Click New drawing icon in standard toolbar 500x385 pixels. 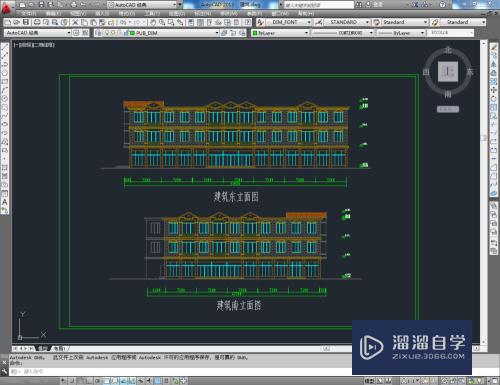pyautogui.click(x=8, y=22)
